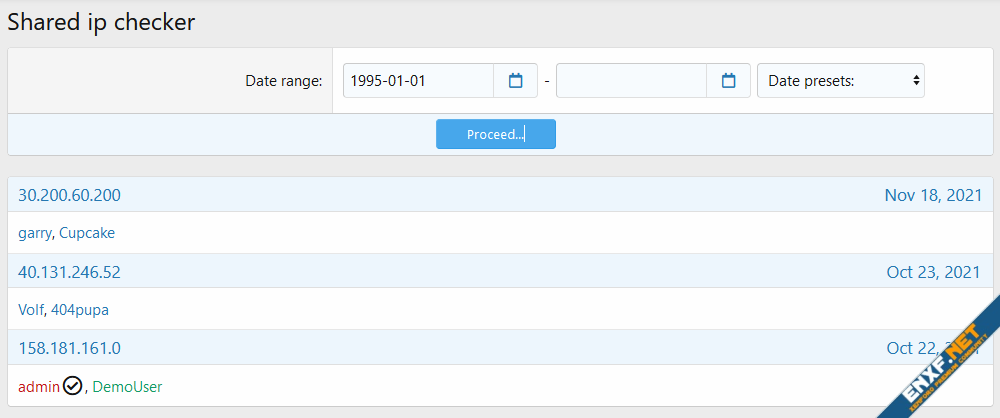Image resolution: width=1000 pixels, height=418 pixels.
Task: Click the Date range label
Action: (x=283, y=81)
